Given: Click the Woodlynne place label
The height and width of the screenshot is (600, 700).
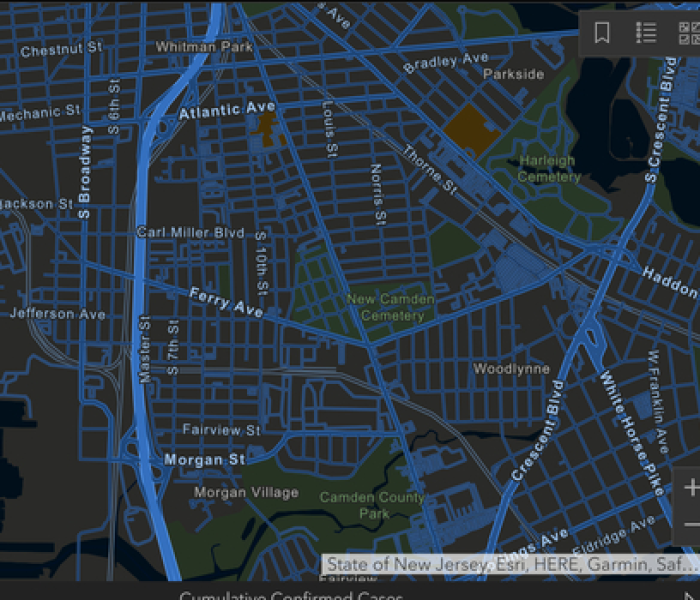Looking at the screenshot, I should (x=511, y=369).
